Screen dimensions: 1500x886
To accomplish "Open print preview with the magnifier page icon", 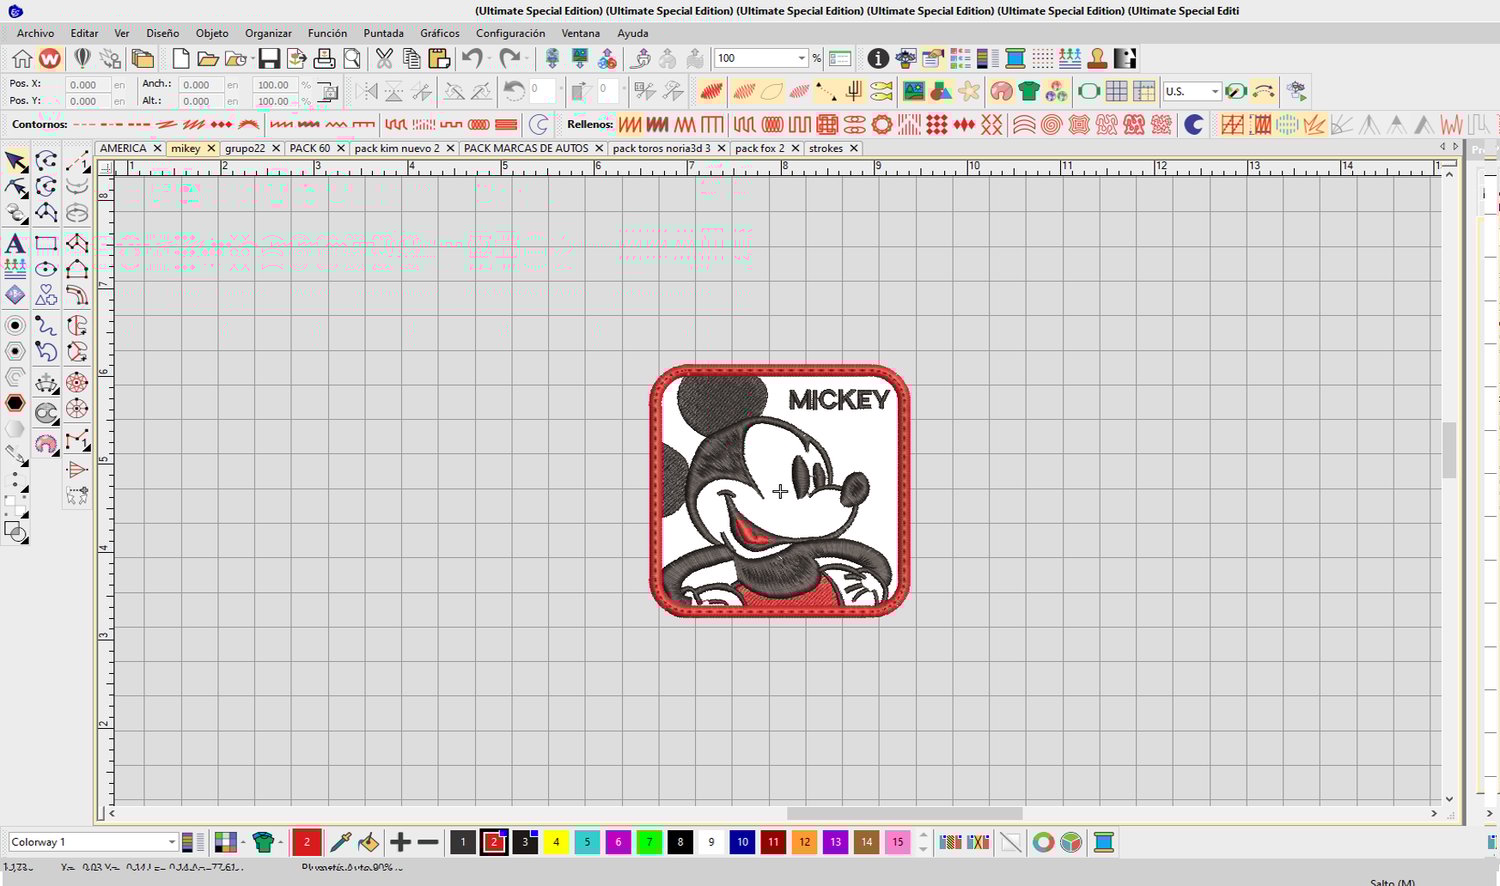I will click(x=351, y=58).
